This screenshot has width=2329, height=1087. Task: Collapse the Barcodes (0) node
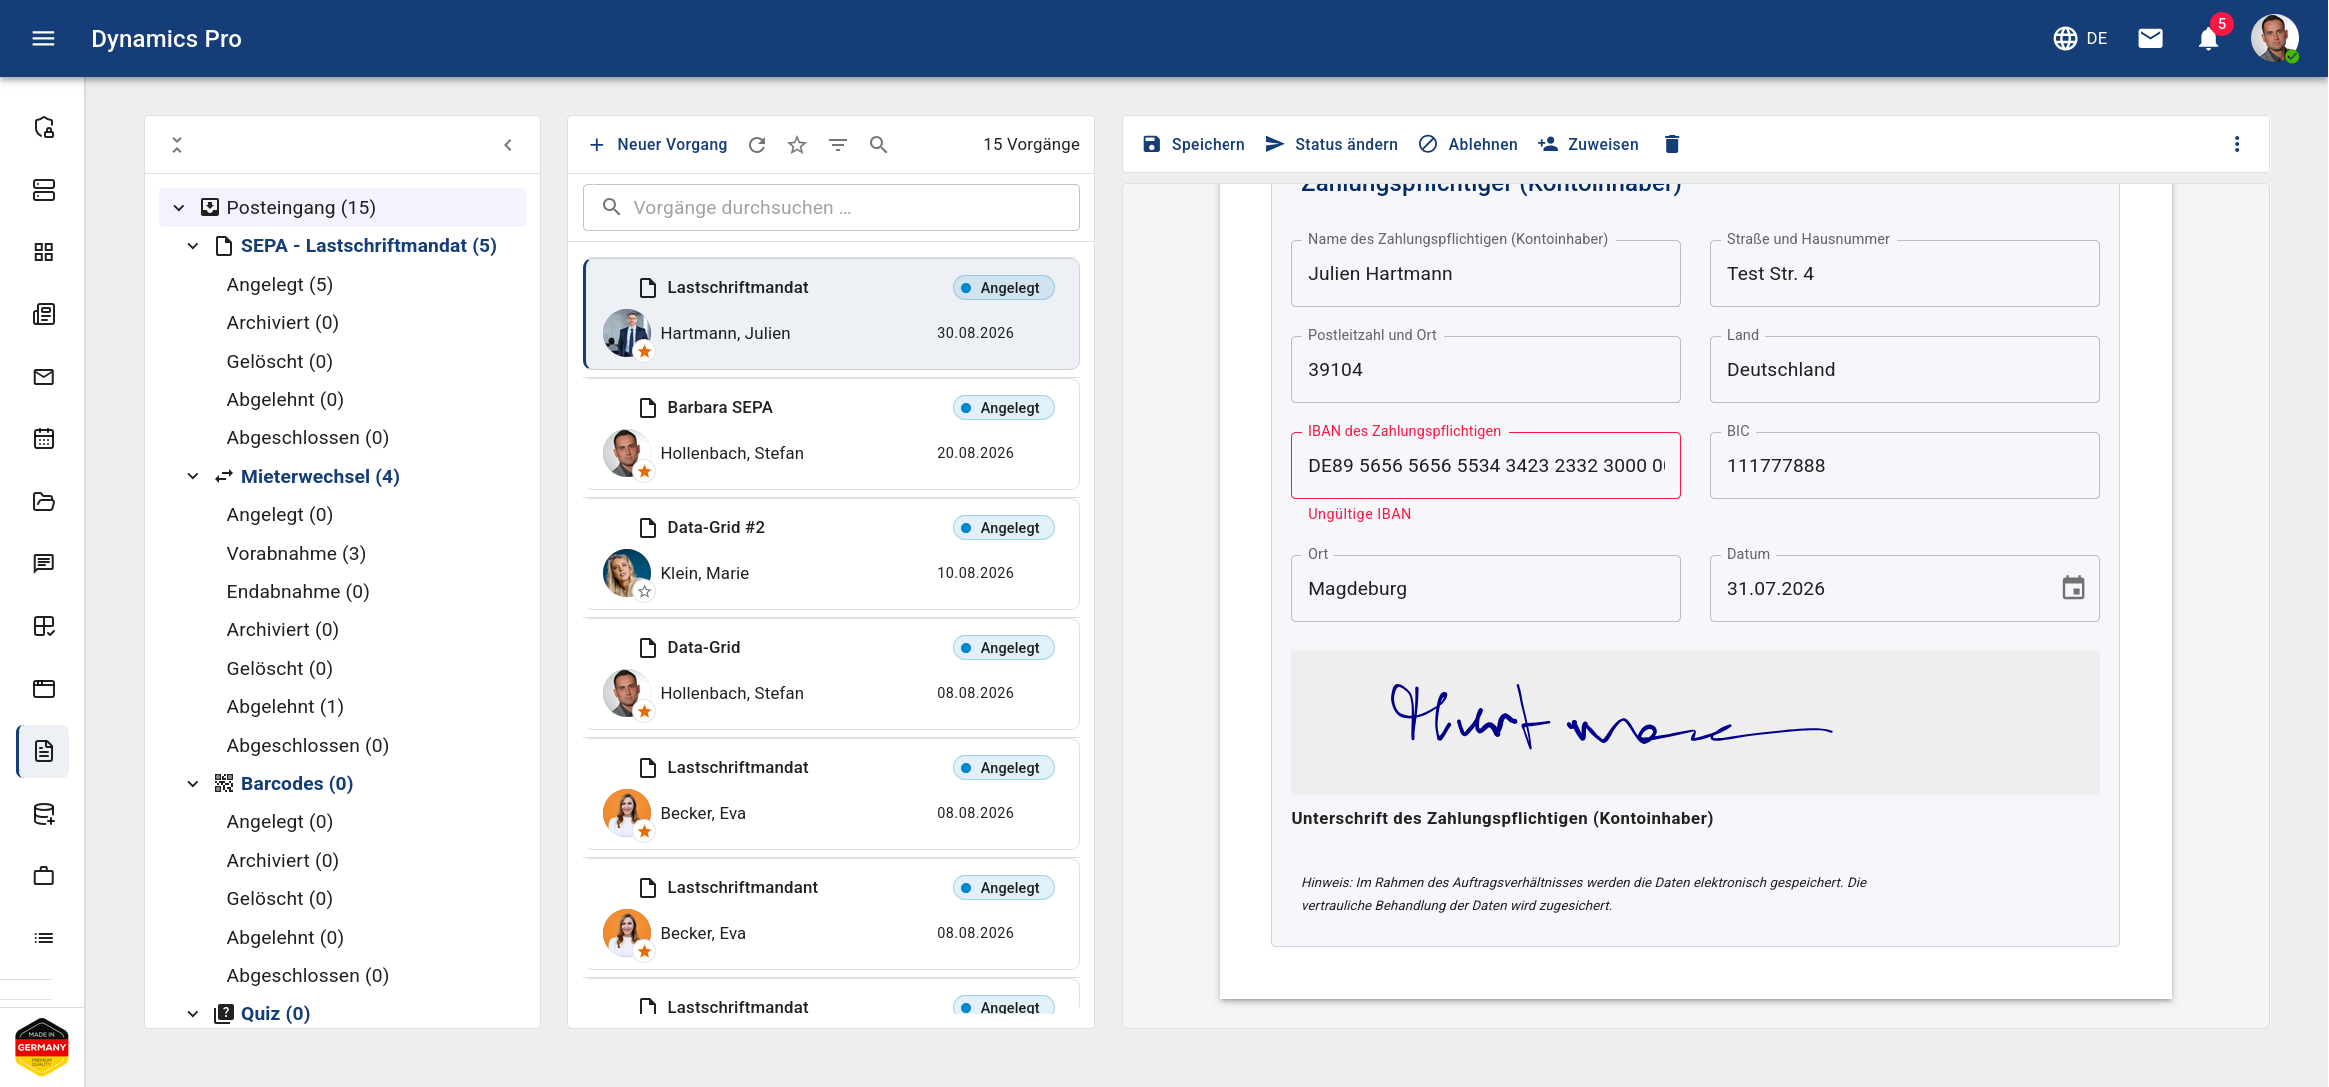193,784
